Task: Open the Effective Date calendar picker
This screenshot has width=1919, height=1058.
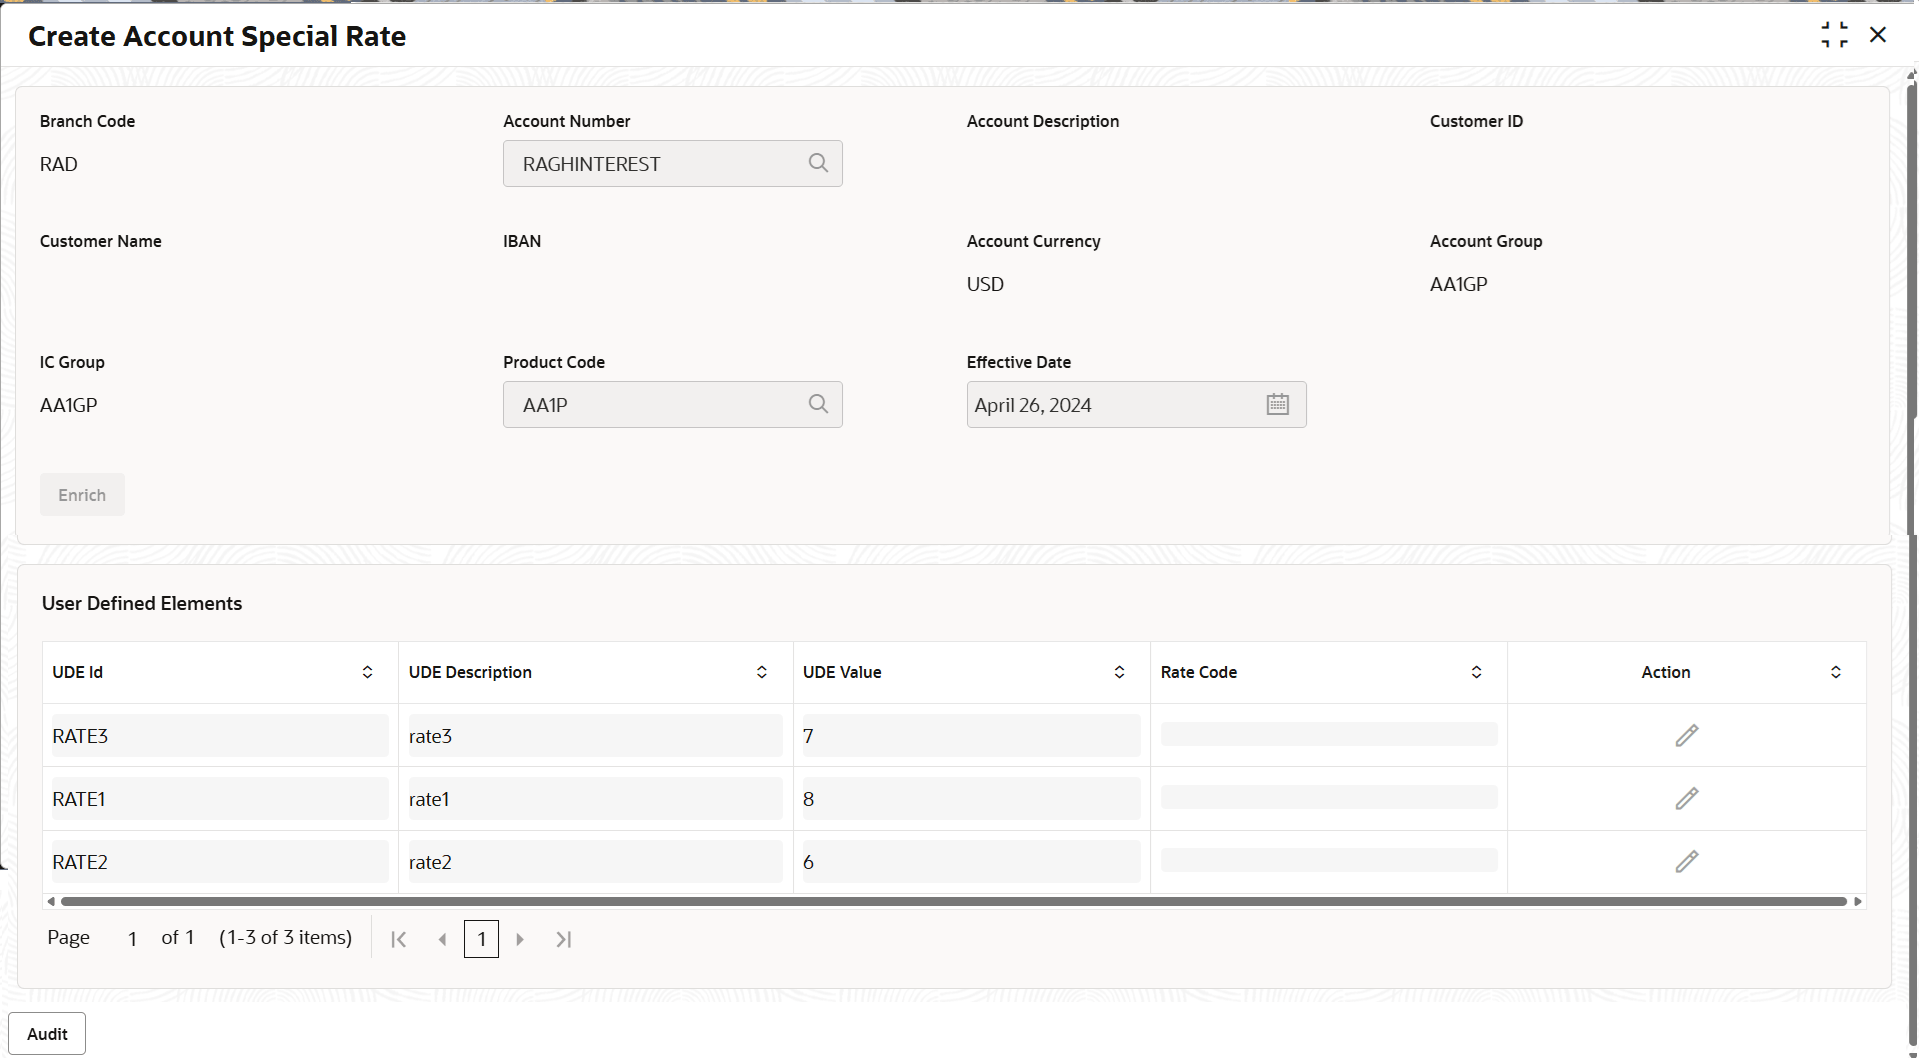Action: [1277, 405]
